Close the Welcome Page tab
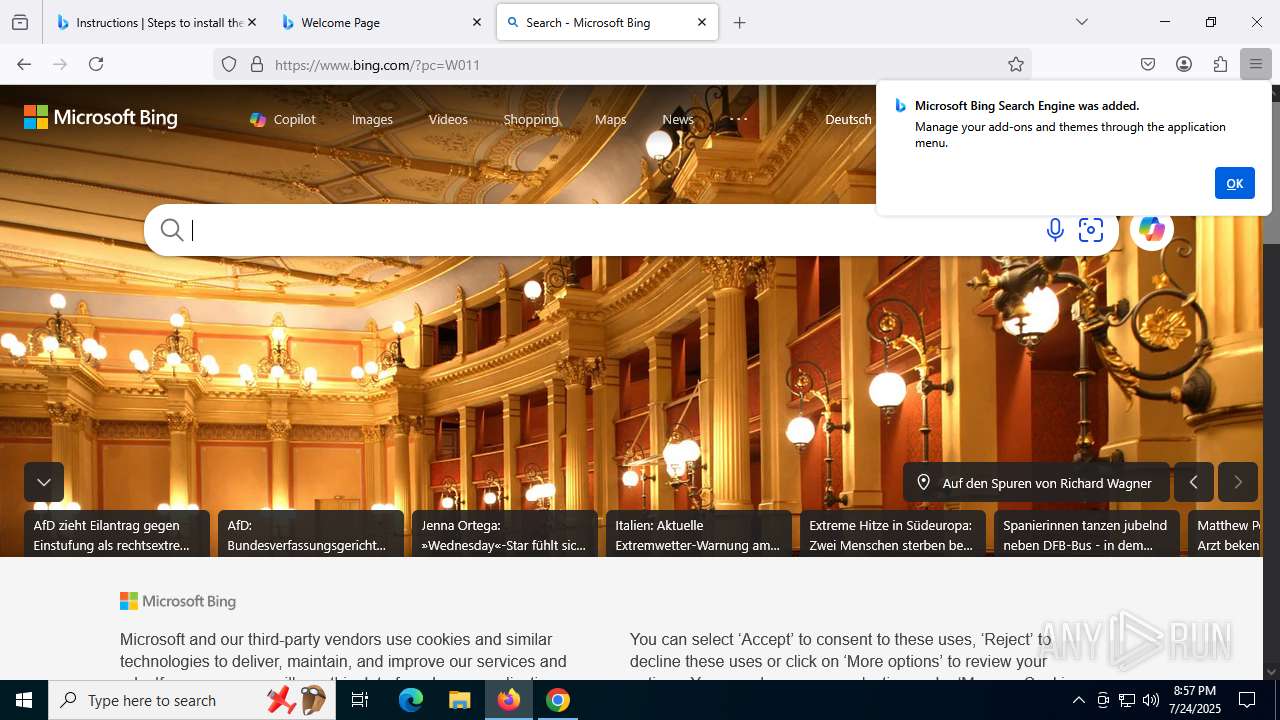 pyautogui.click(x=477, y=22)
